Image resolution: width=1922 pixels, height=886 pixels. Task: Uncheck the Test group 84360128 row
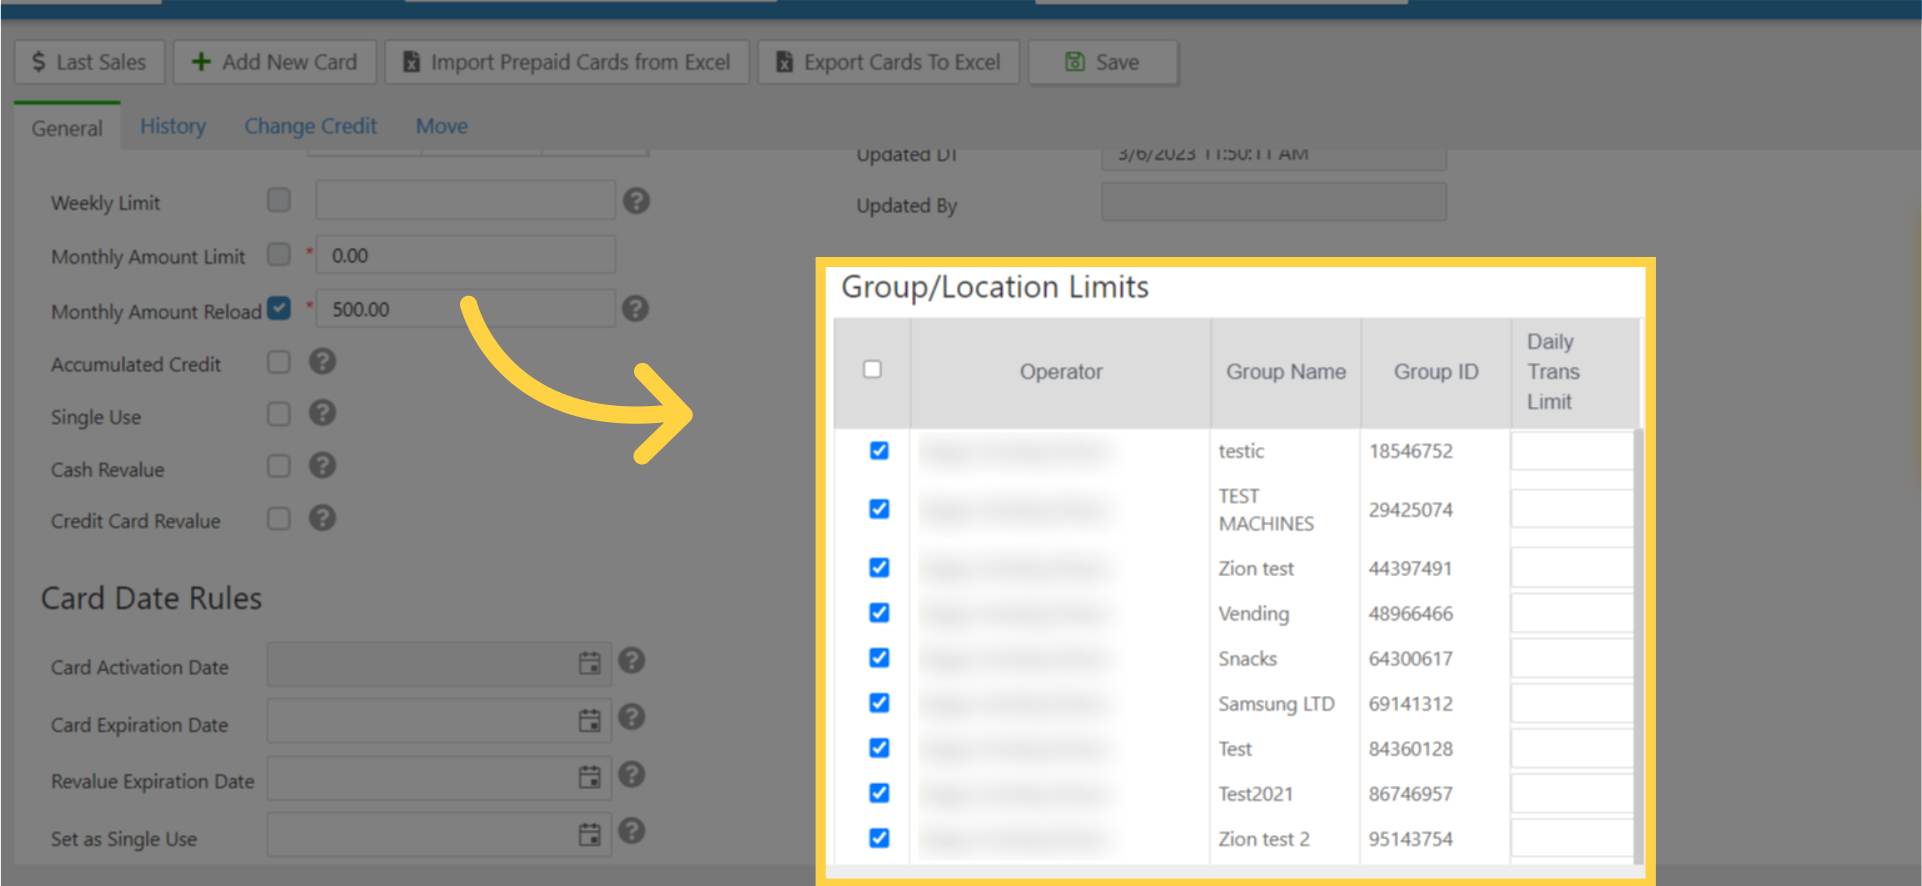tap(879, 747)
